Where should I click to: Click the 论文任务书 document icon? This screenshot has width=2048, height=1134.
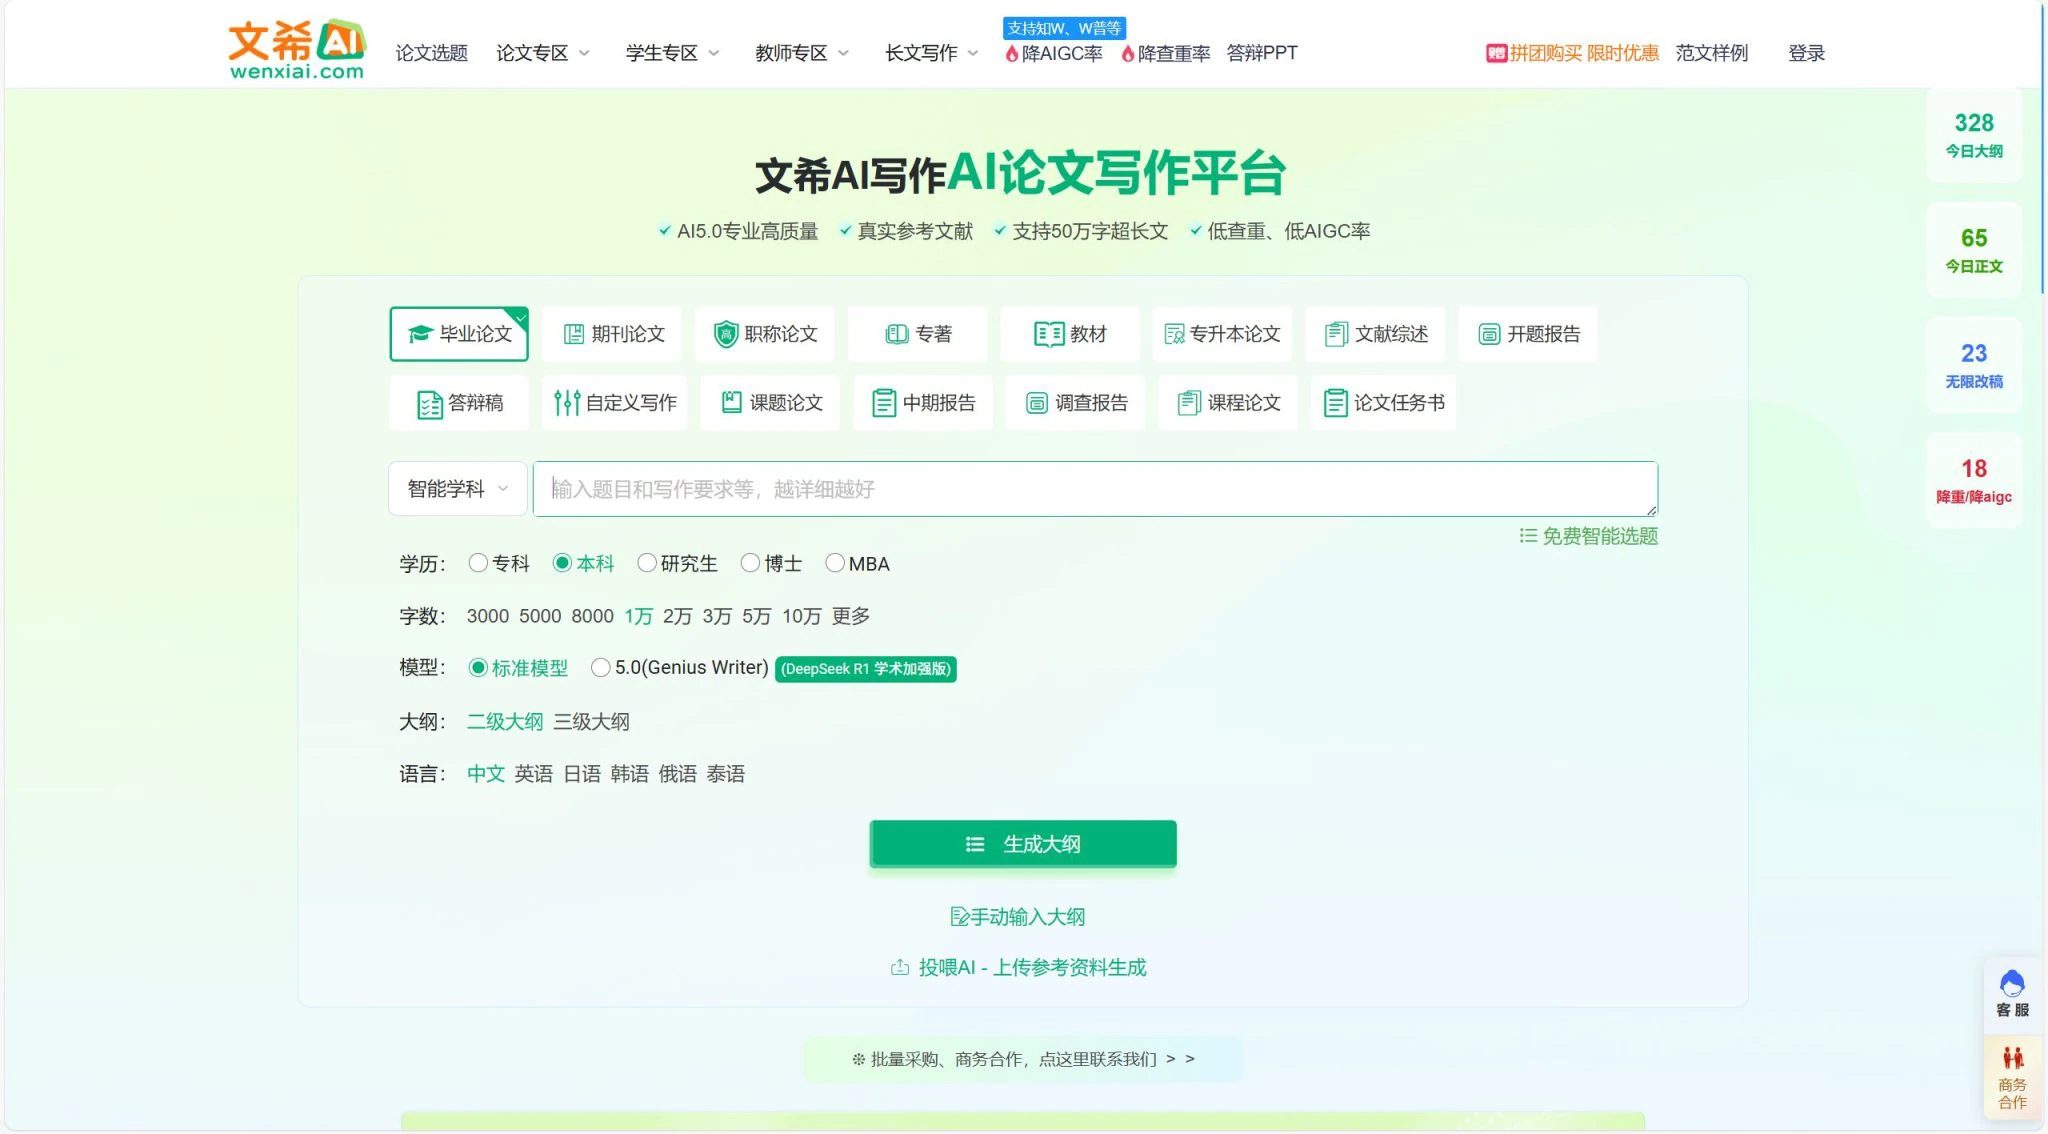[x=1335, y=403]
